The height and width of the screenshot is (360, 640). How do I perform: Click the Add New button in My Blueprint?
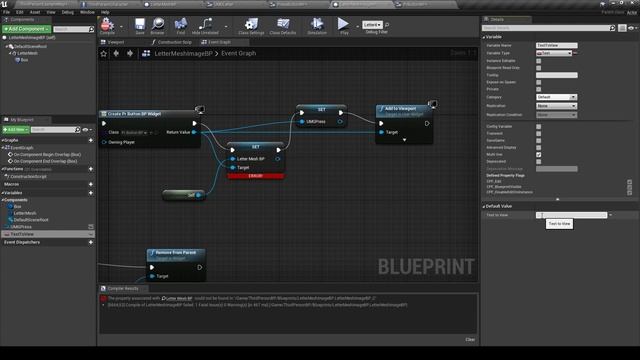pyautogui.click(x=16, y=130)
